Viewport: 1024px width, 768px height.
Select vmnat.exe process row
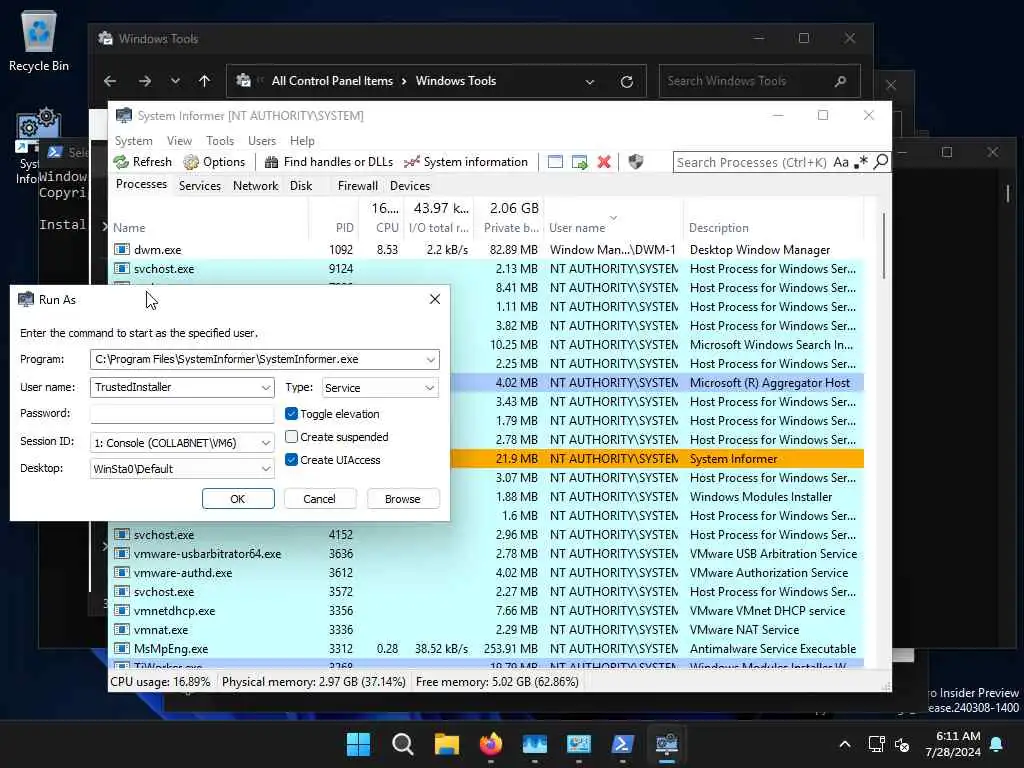[x=488, y=630]
